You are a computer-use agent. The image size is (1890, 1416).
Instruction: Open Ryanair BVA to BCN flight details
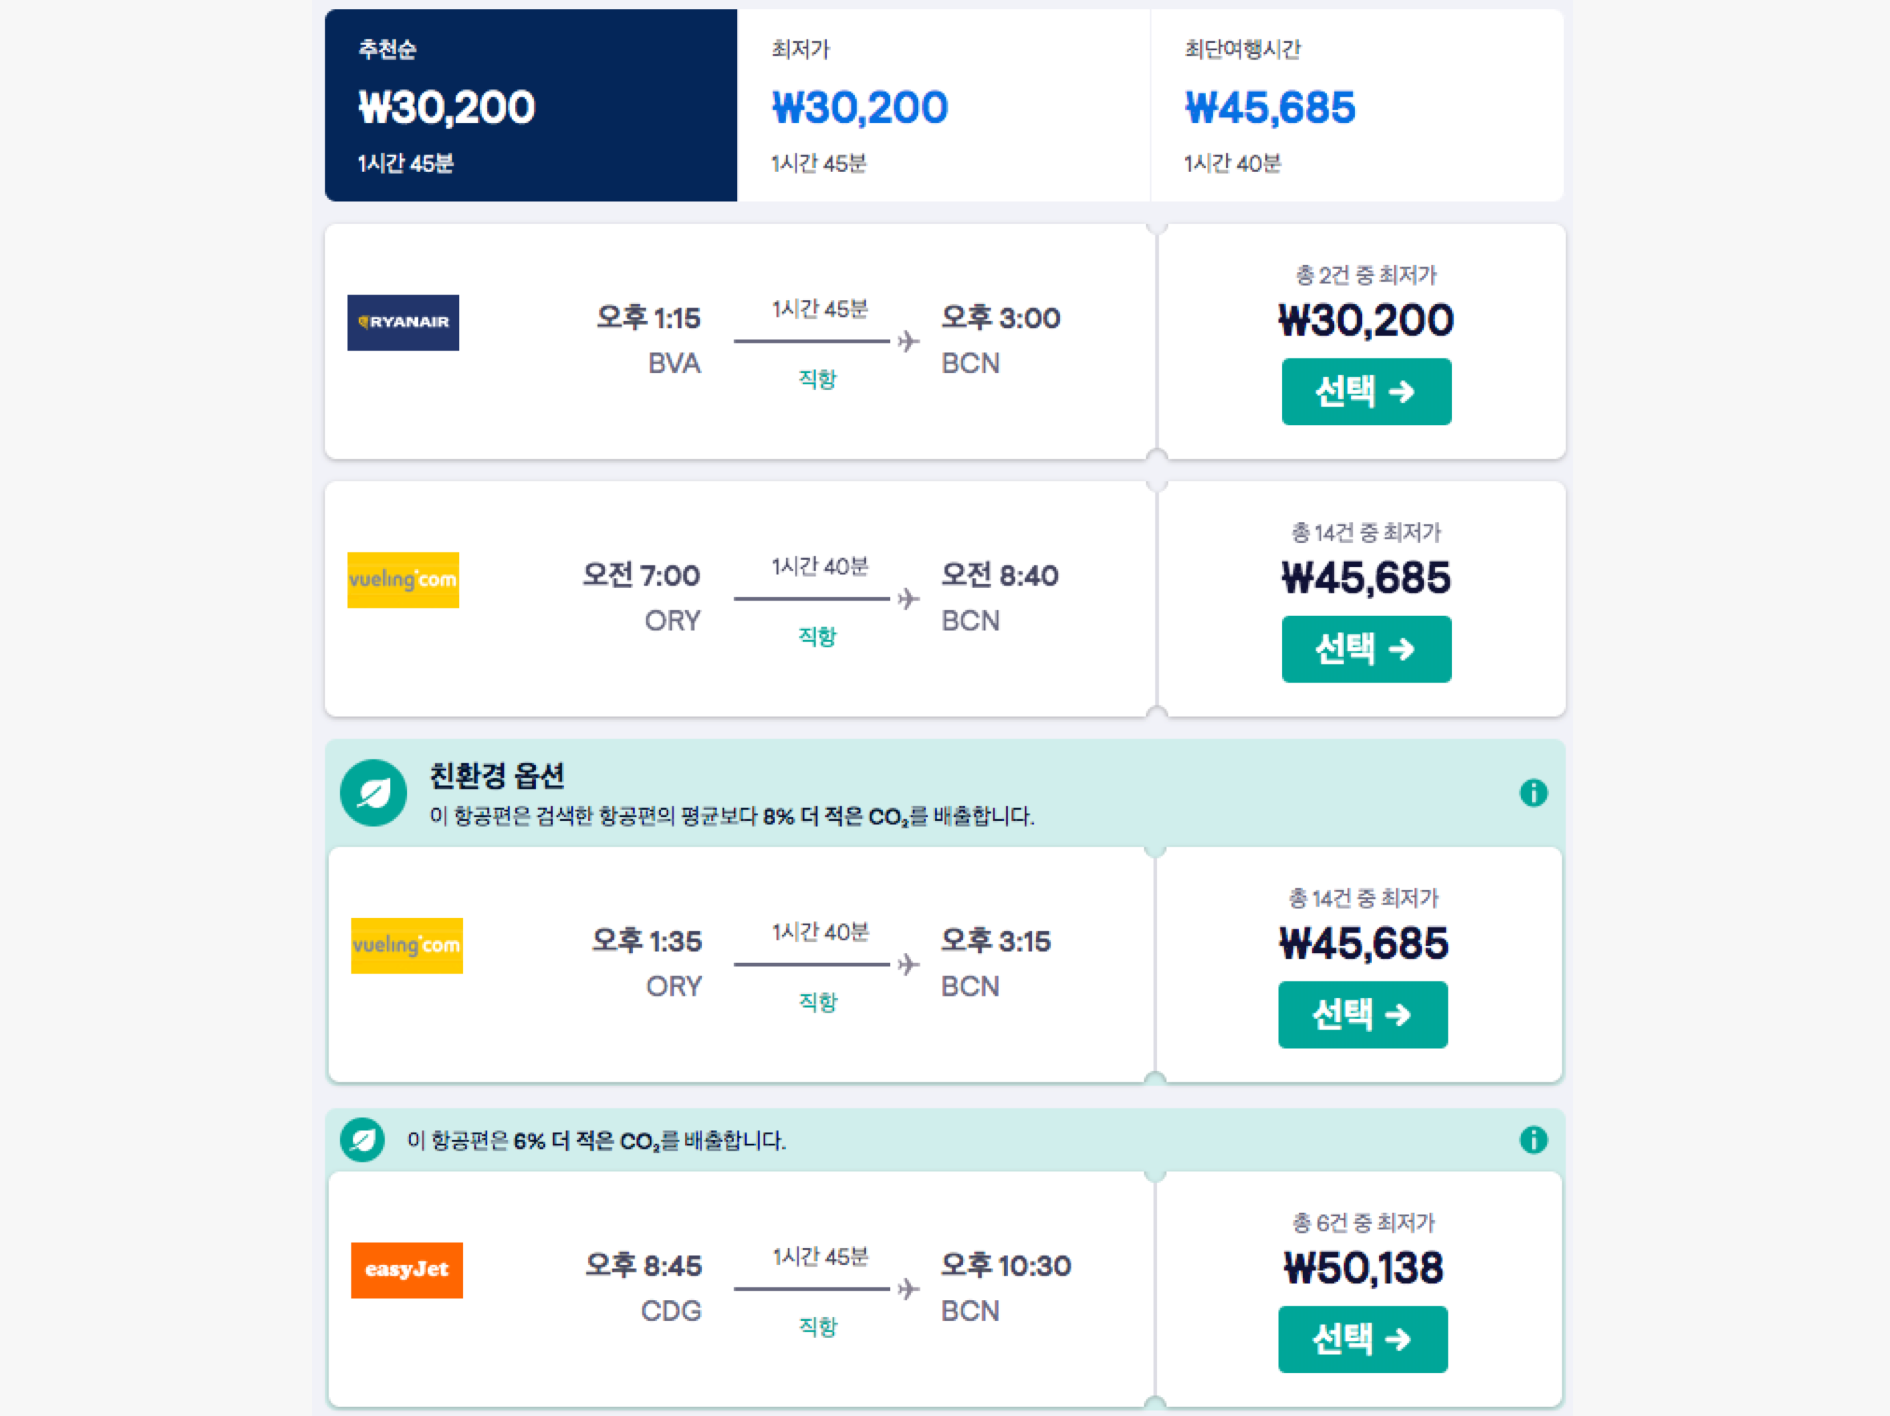[740, 341]
